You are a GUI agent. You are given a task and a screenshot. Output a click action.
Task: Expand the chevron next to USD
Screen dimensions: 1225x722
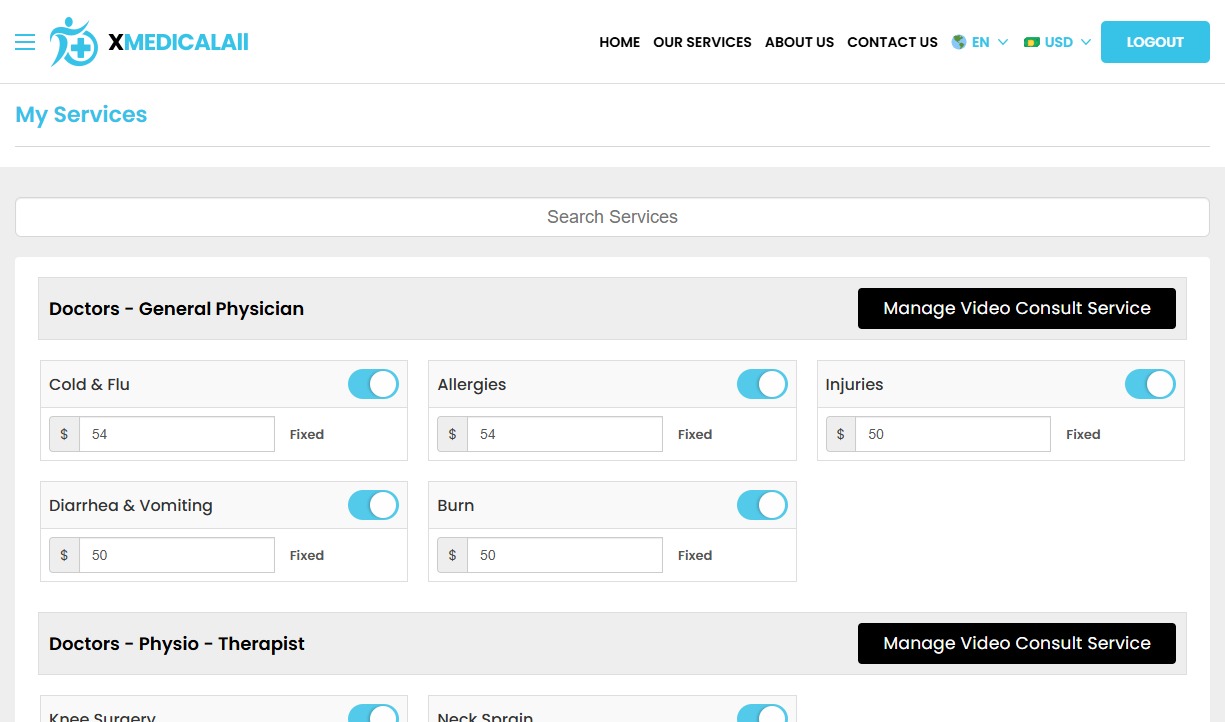point(1086,42)
